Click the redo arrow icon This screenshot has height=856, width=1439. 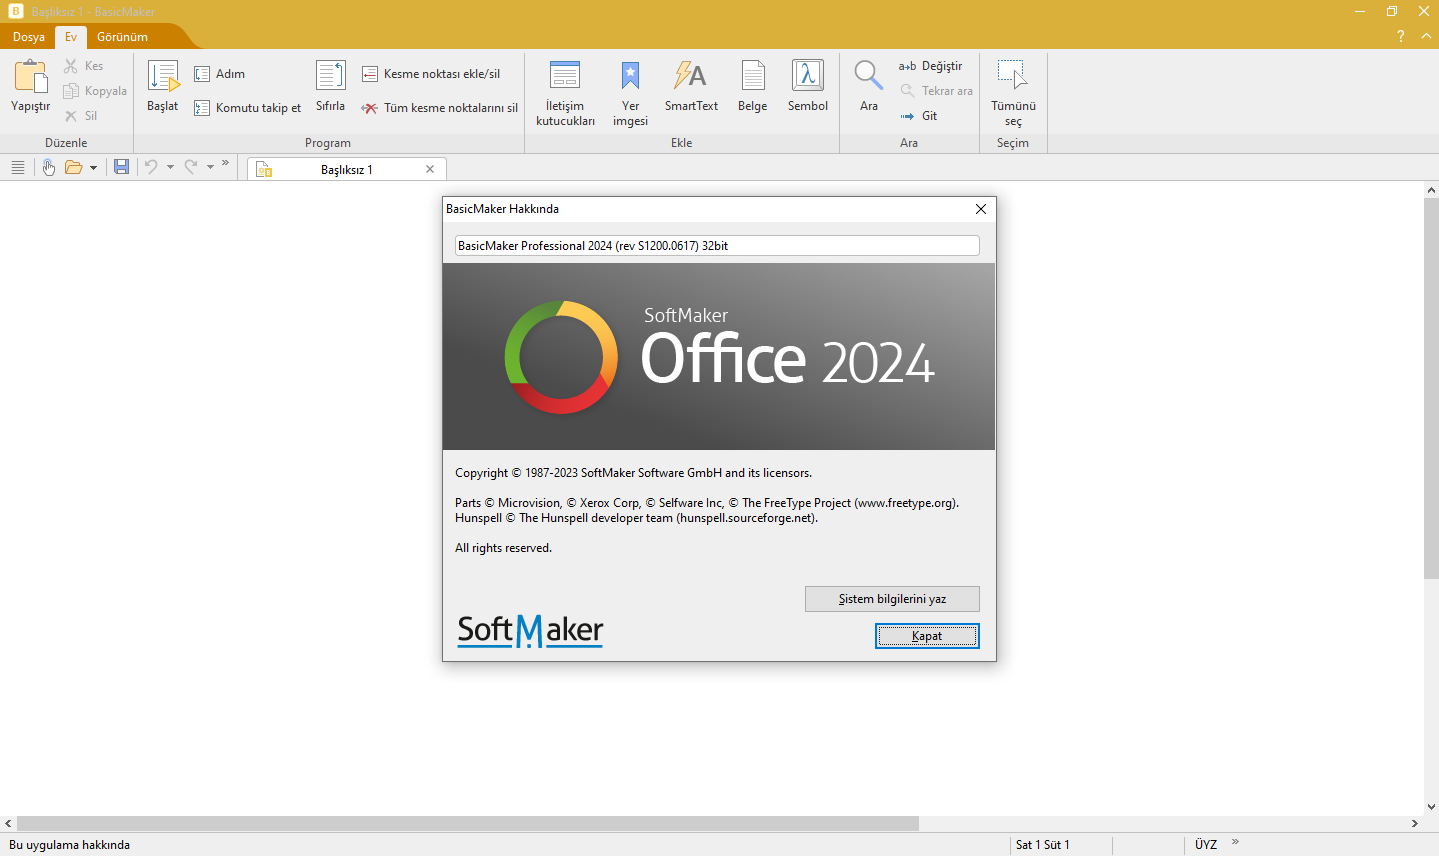pyautogui.click(x=191, y=167)
